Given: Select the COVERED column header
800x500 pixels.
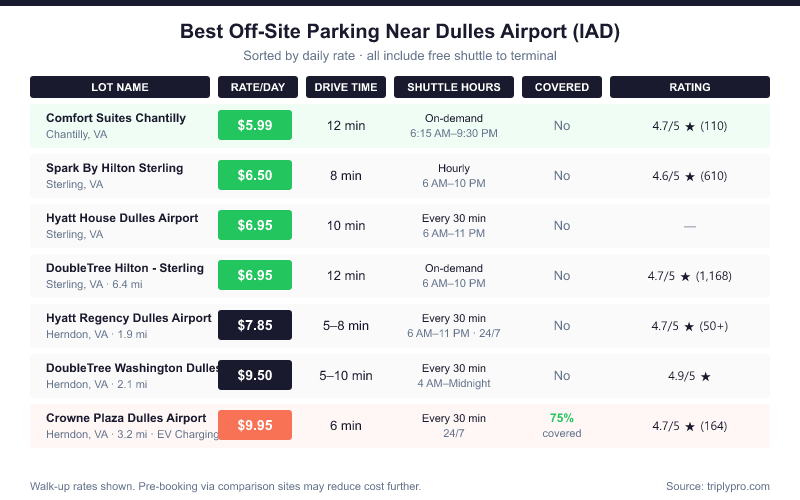Looking at the screenshot, I should (x=562, y=87).
